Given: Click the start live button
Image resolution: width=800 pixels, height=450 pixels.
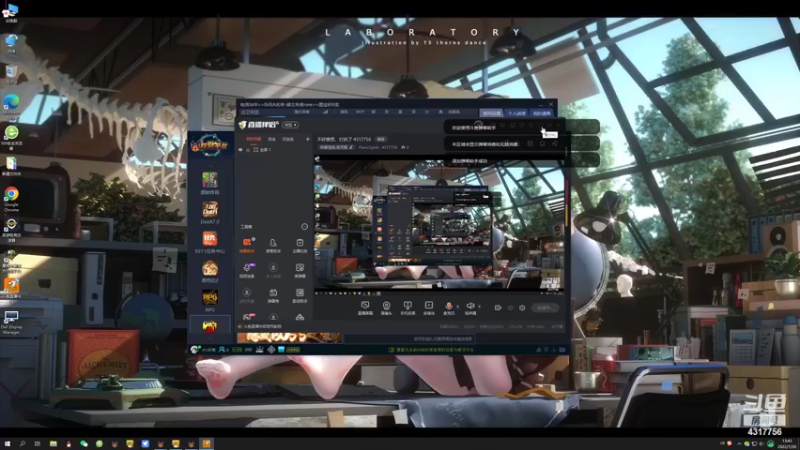Looking at the screenshot, I should click(544, 308).
